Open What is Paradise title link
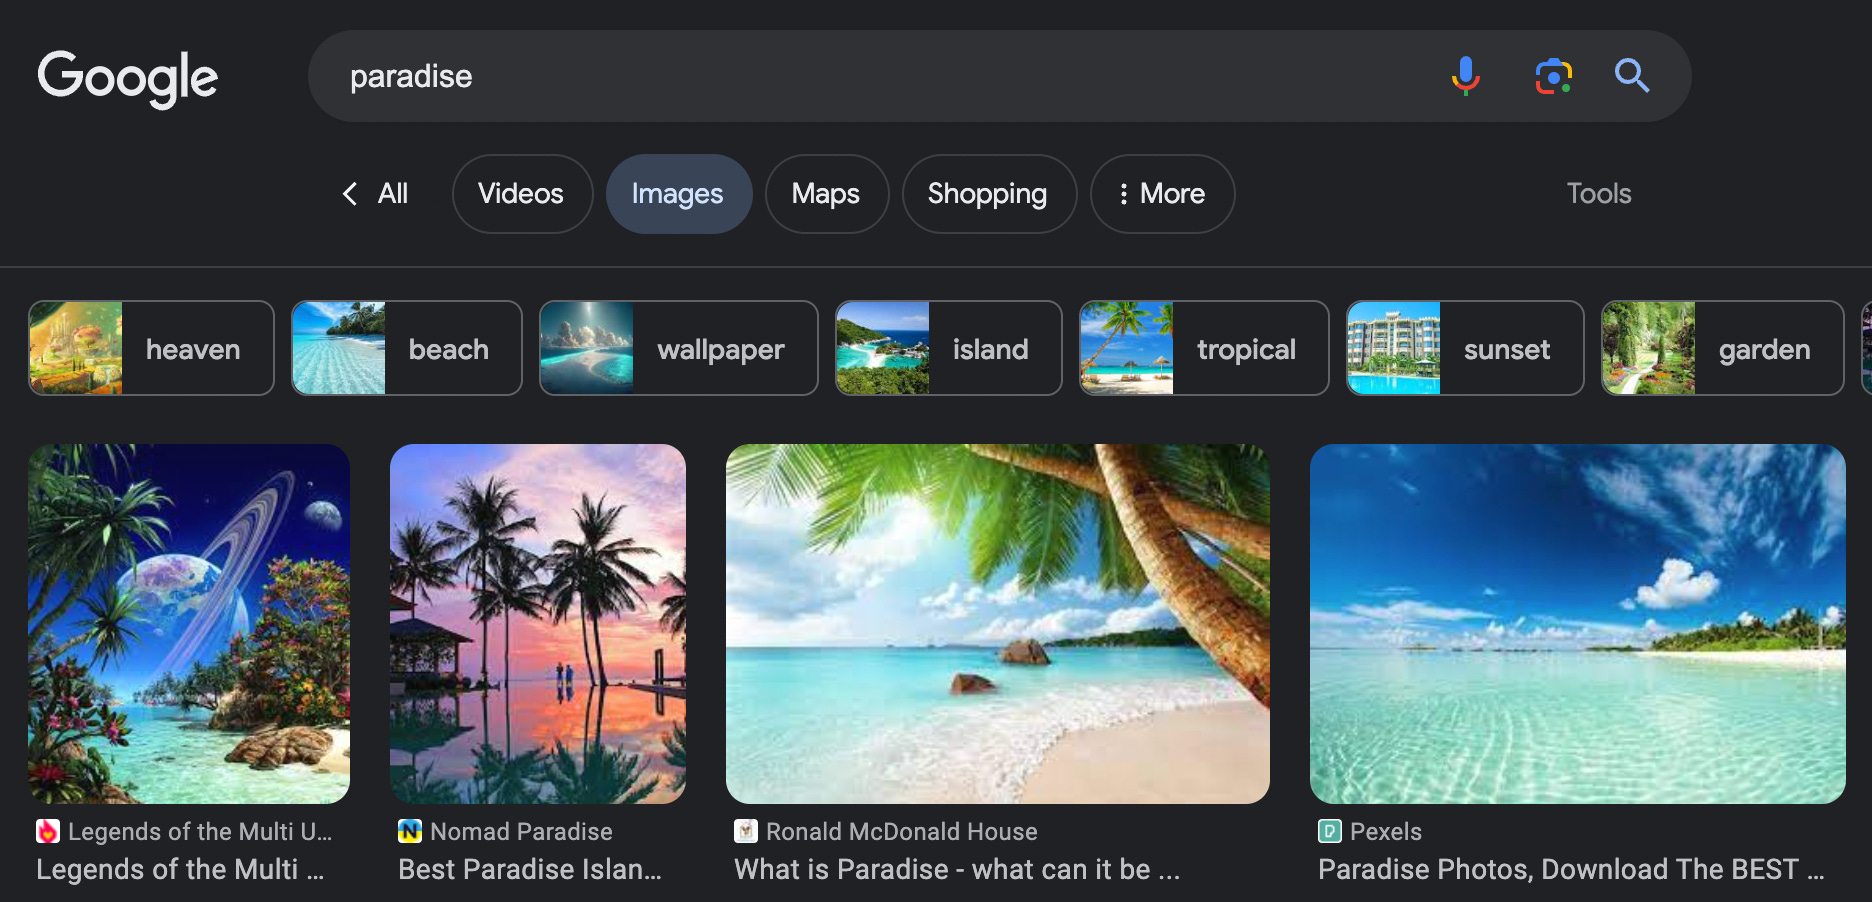This screenshot has width=1872, height=902. tap(957, 869)
